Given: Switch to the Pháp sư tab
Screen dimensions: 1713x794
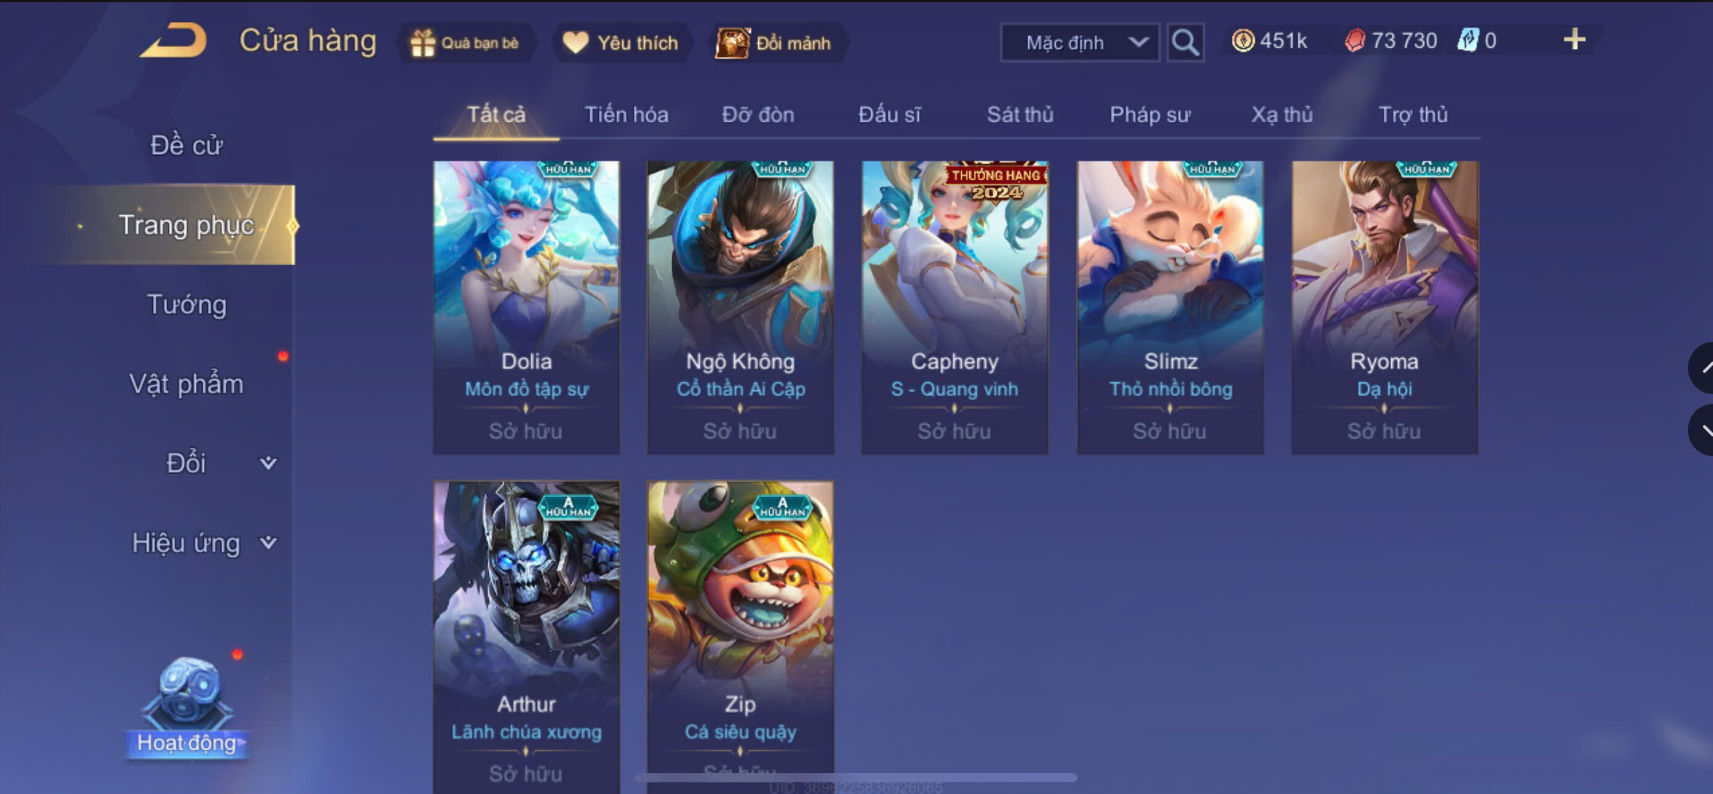Looking at the screenshot, I should pos(1150,115).
